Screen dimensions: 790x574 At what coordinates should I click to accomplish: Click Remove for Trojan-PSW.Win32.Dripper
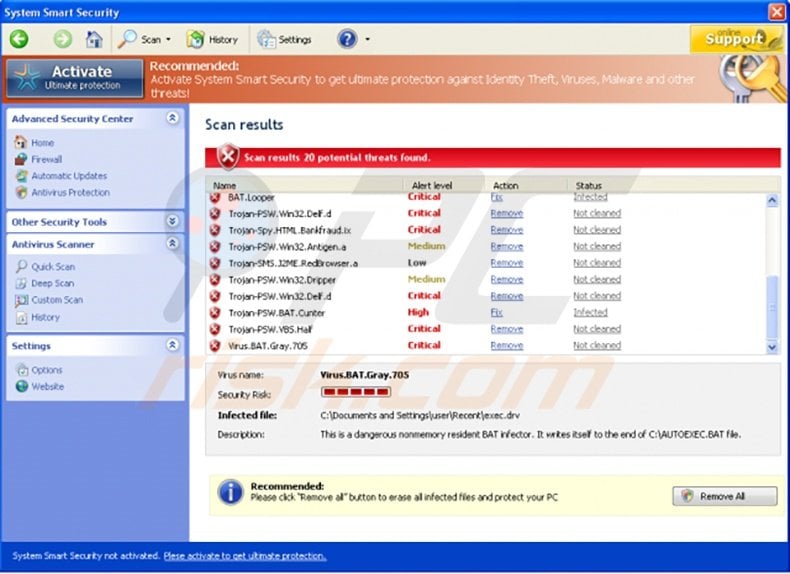click(507, 279)
